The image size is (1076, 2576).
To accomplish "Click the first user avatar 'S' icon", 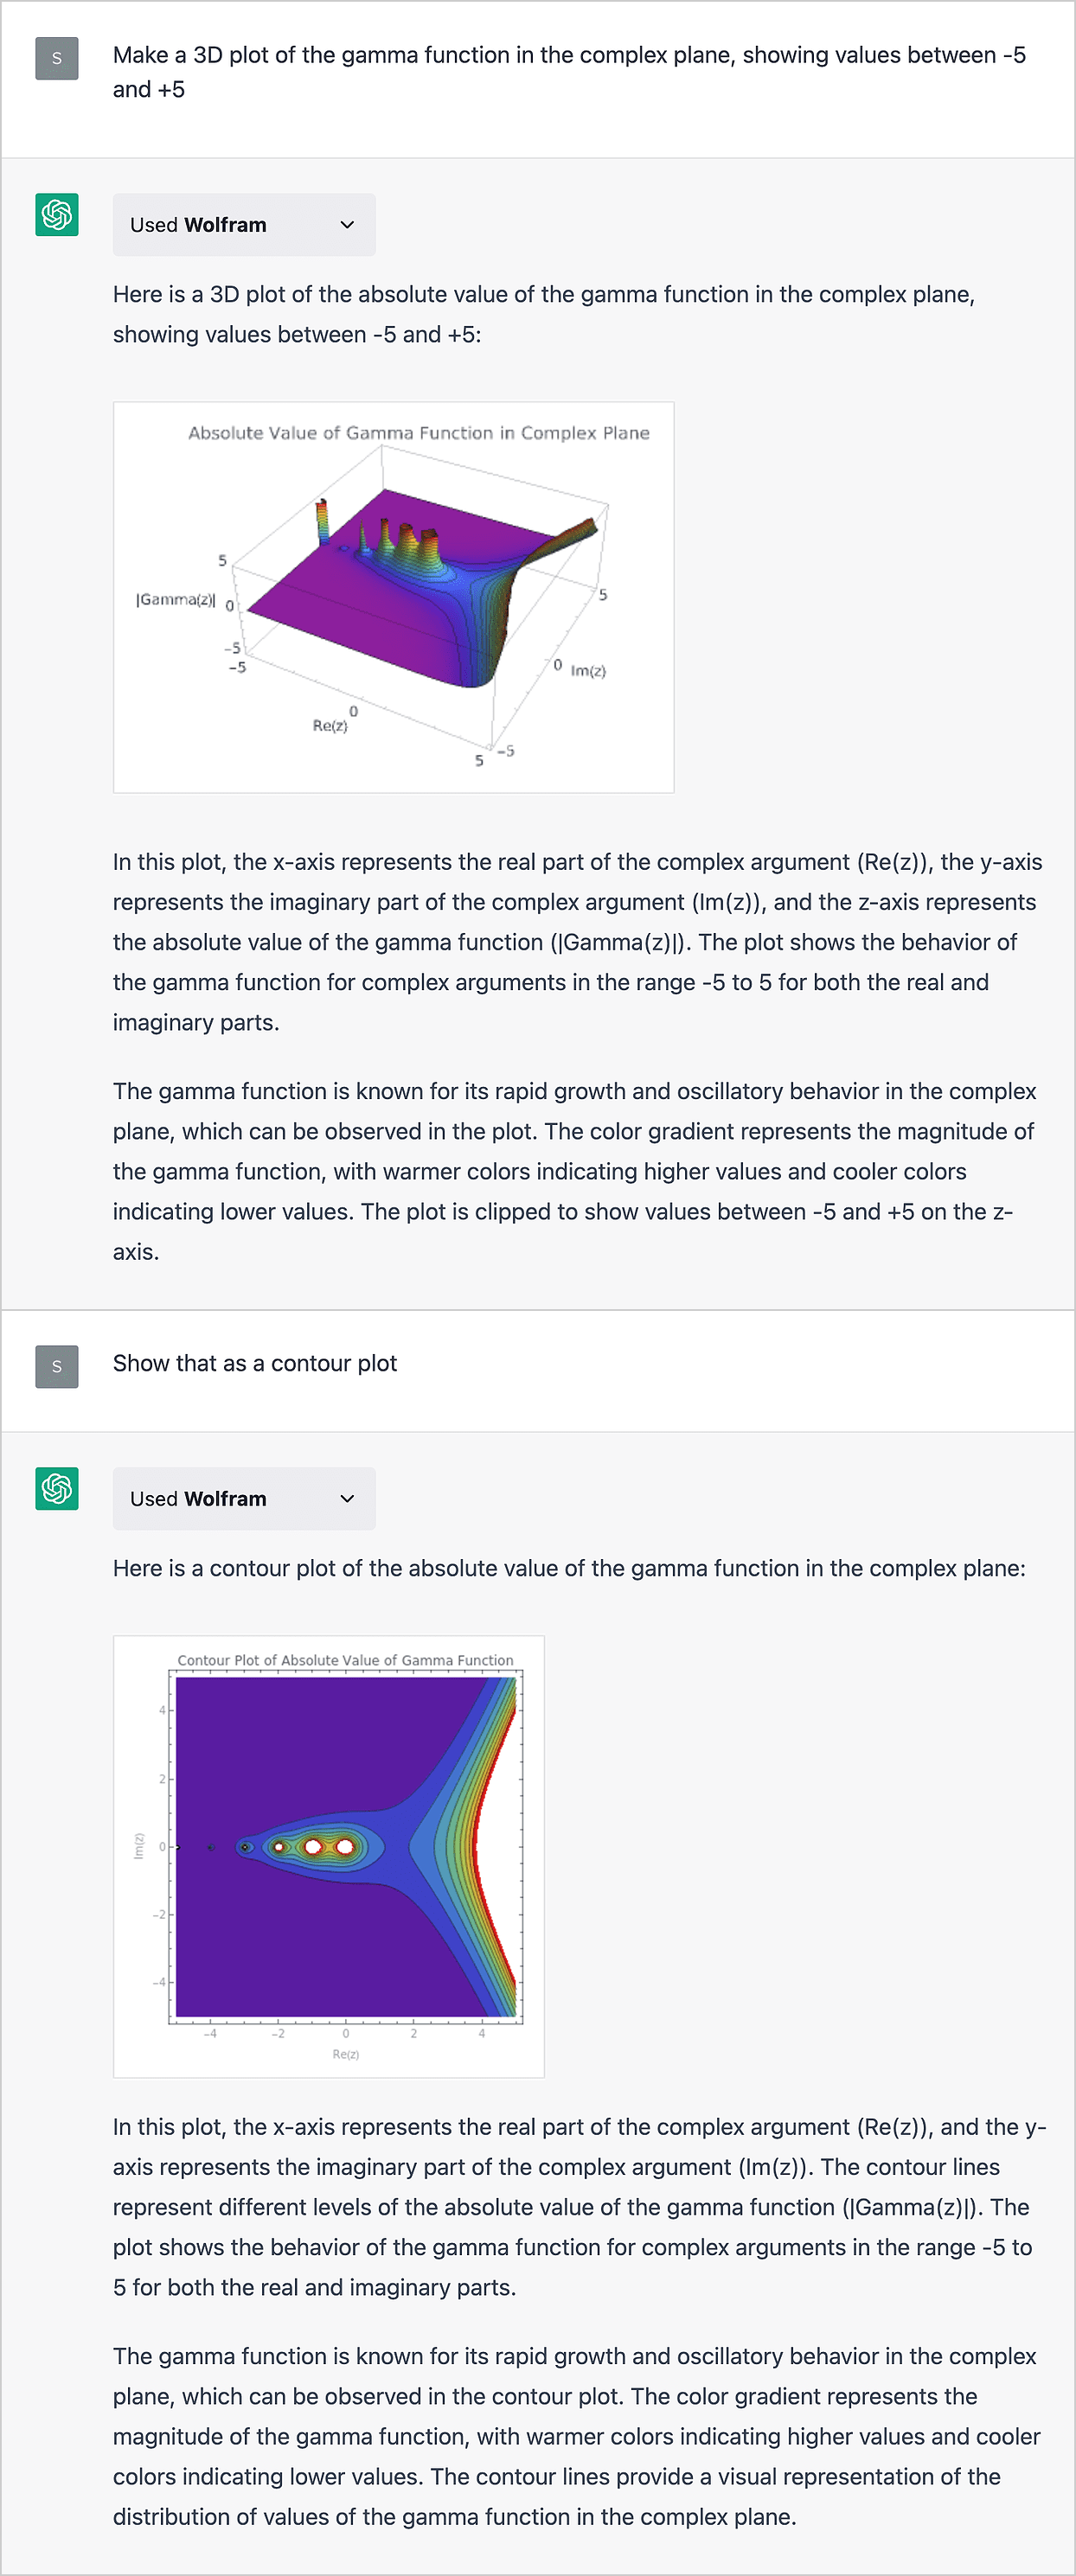I will (x=57, y=58).
